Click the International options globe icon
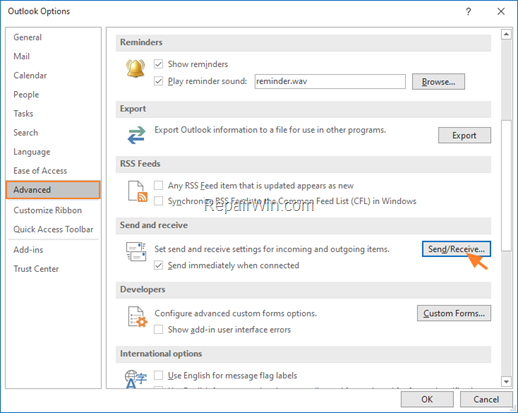This screenshot has width=518, height=413. coord(136,379)
